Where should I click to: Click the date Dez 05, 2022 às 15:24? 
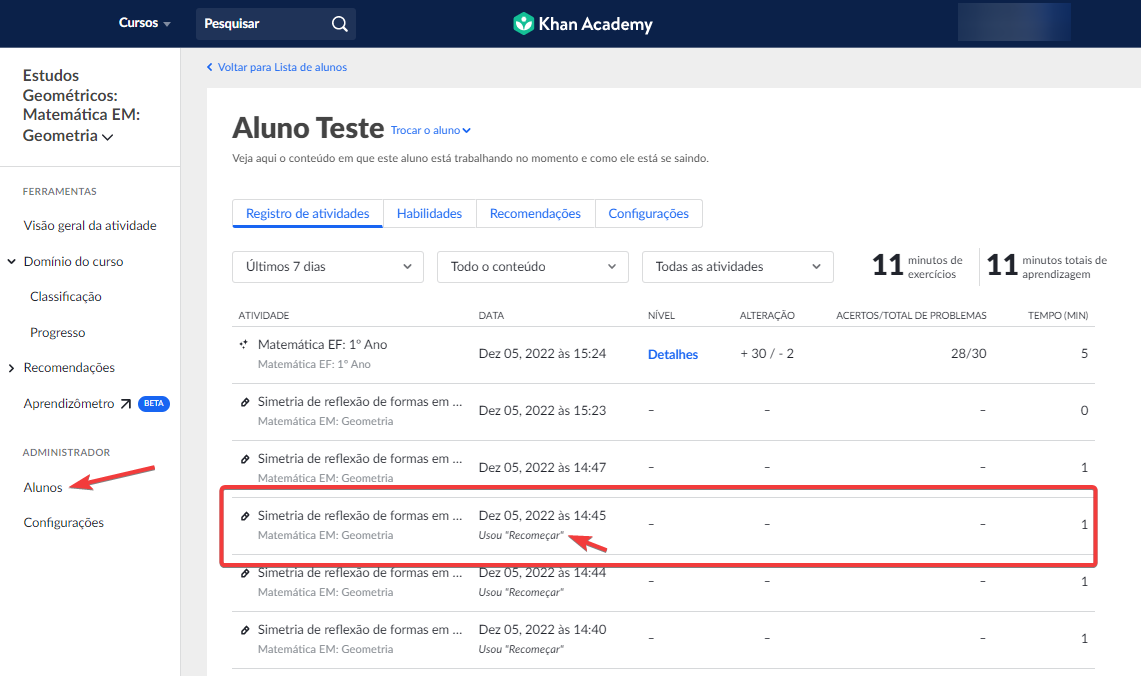[542, 354]
